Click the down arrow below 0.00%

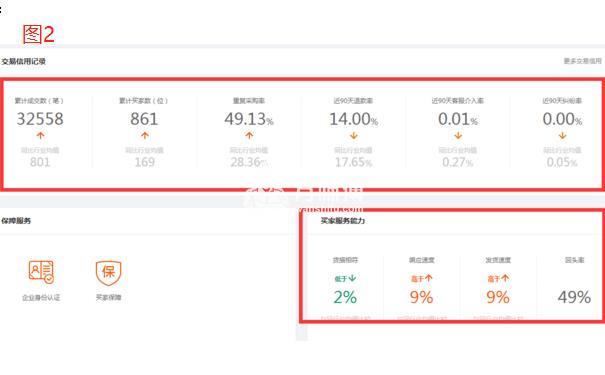pos(562,136)
